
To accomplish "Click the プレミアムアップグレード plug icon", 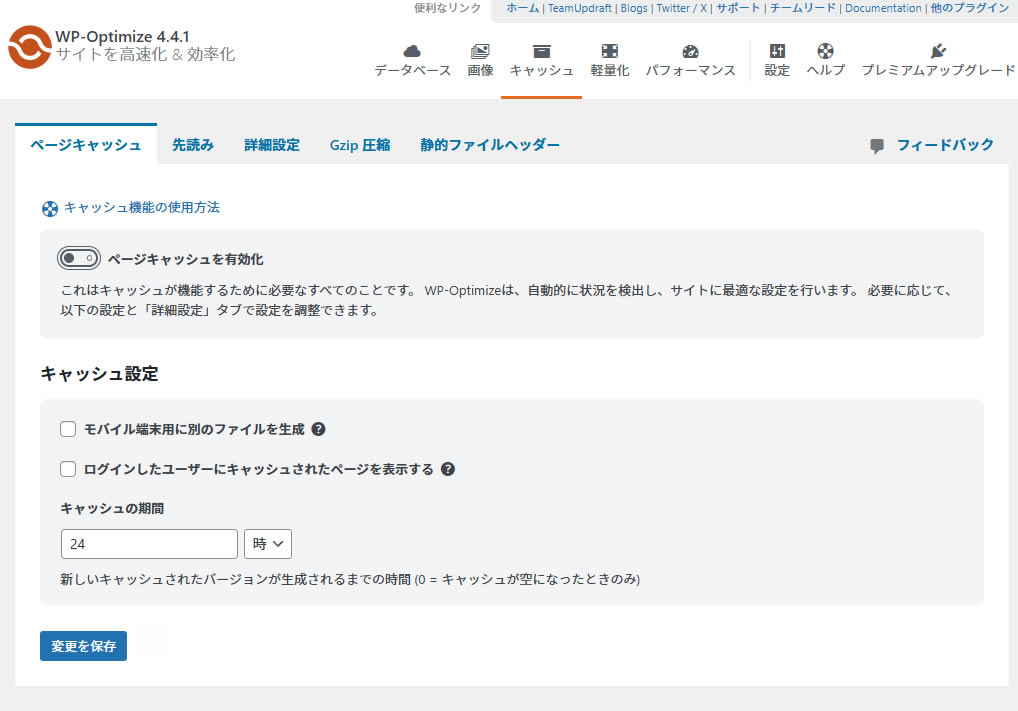I will (937, 52).
